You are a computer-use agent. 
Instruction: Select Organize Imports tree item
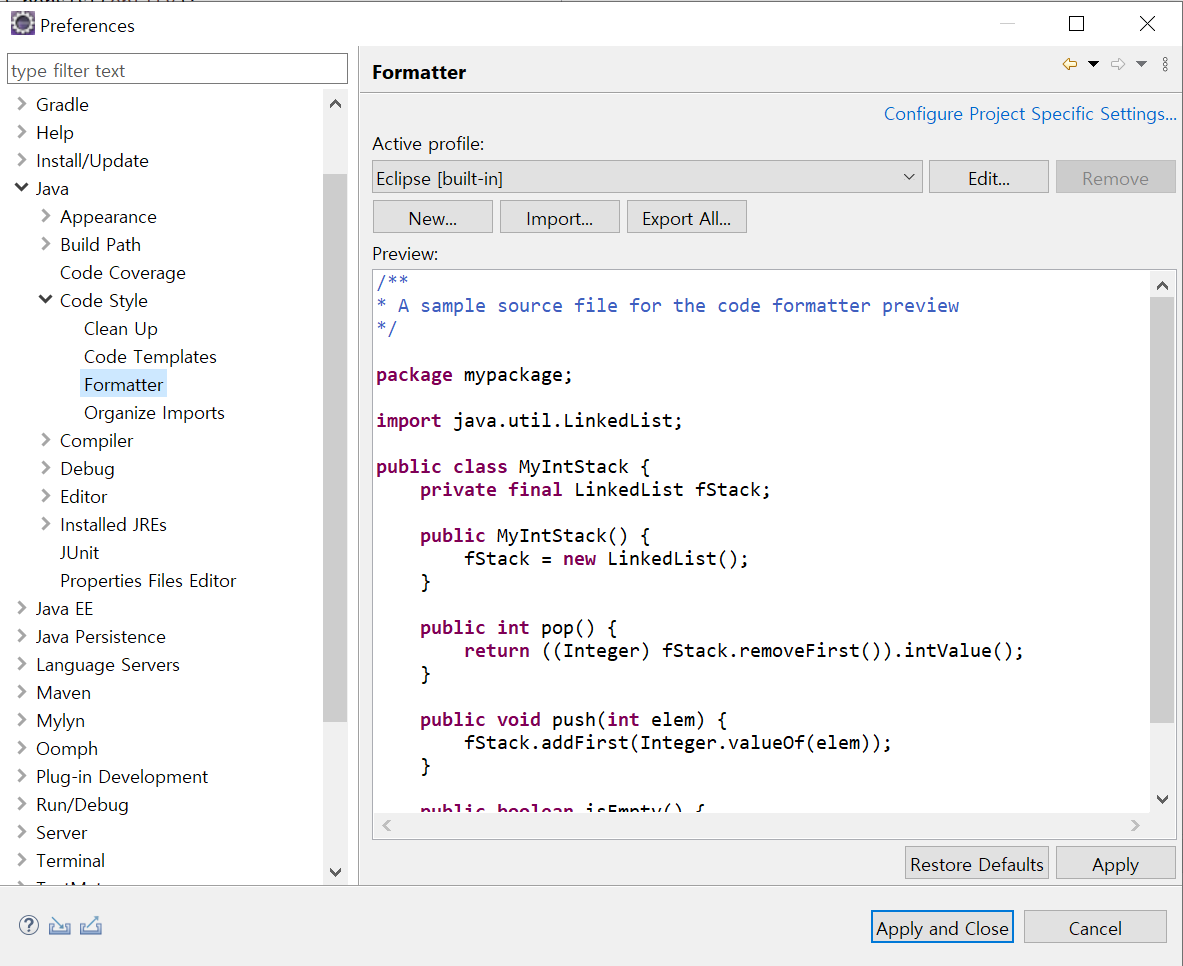pos(154,412)
